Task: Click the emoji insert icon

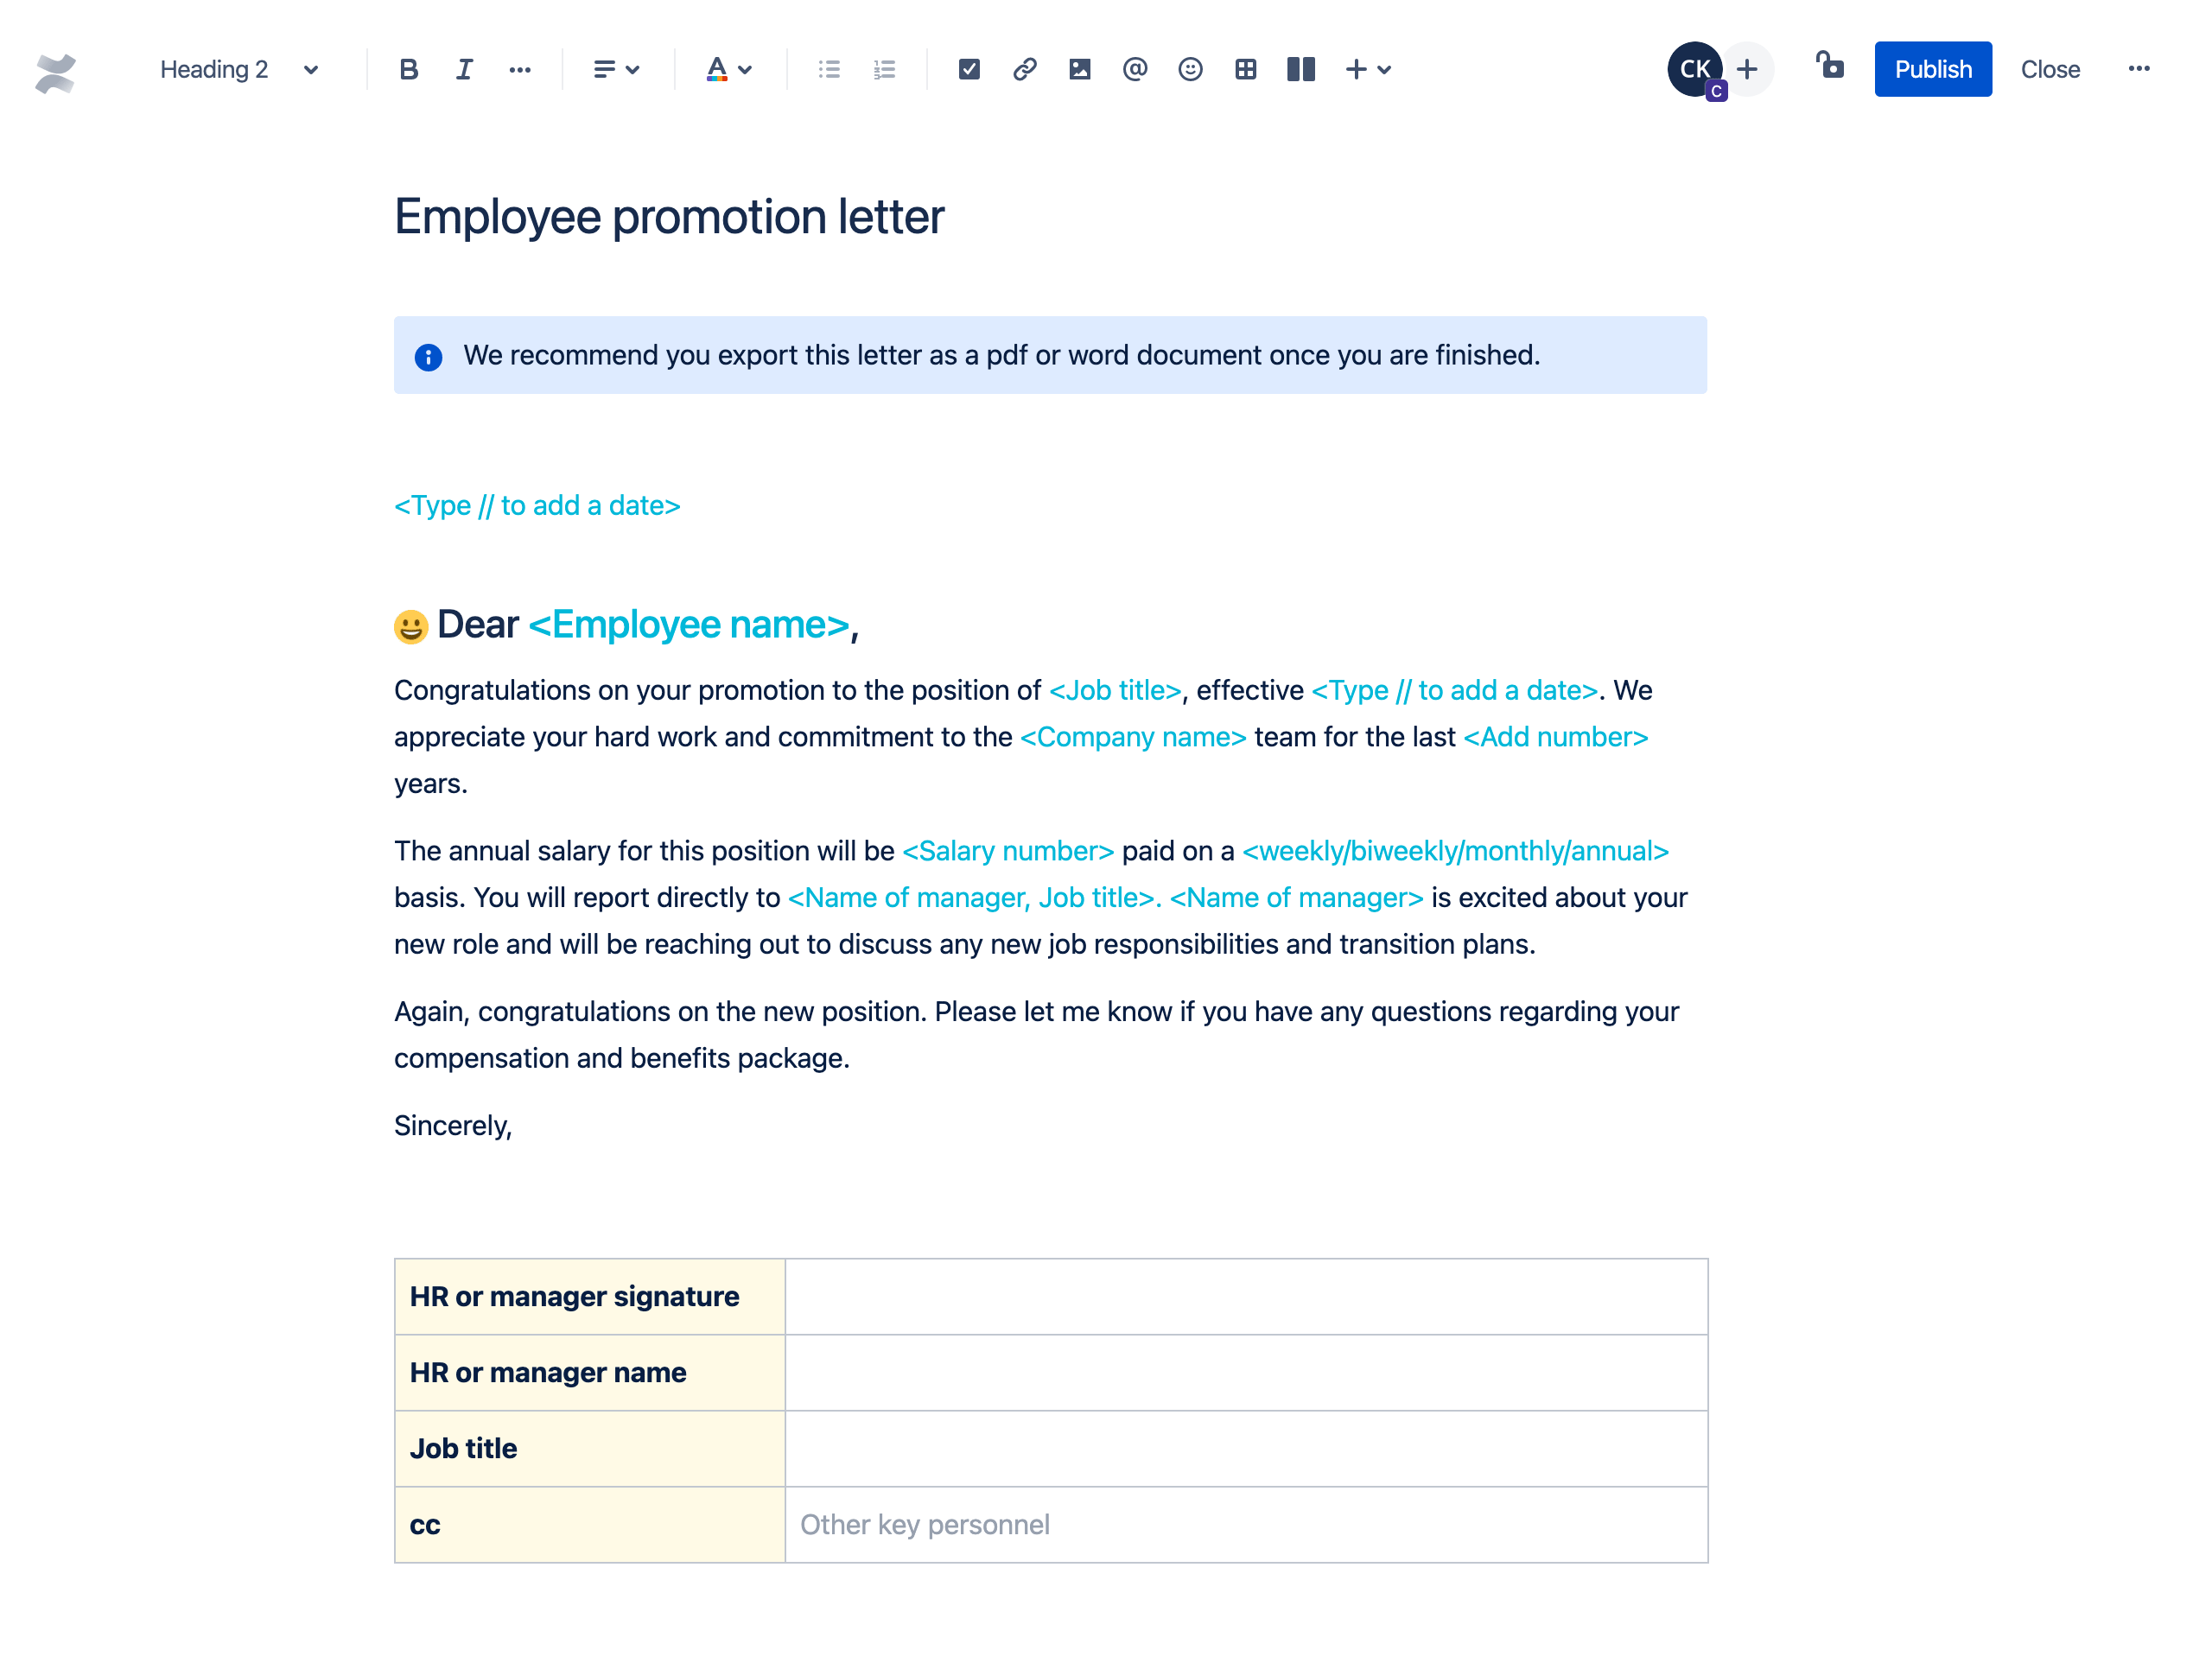Action: tap(1188, 70)
